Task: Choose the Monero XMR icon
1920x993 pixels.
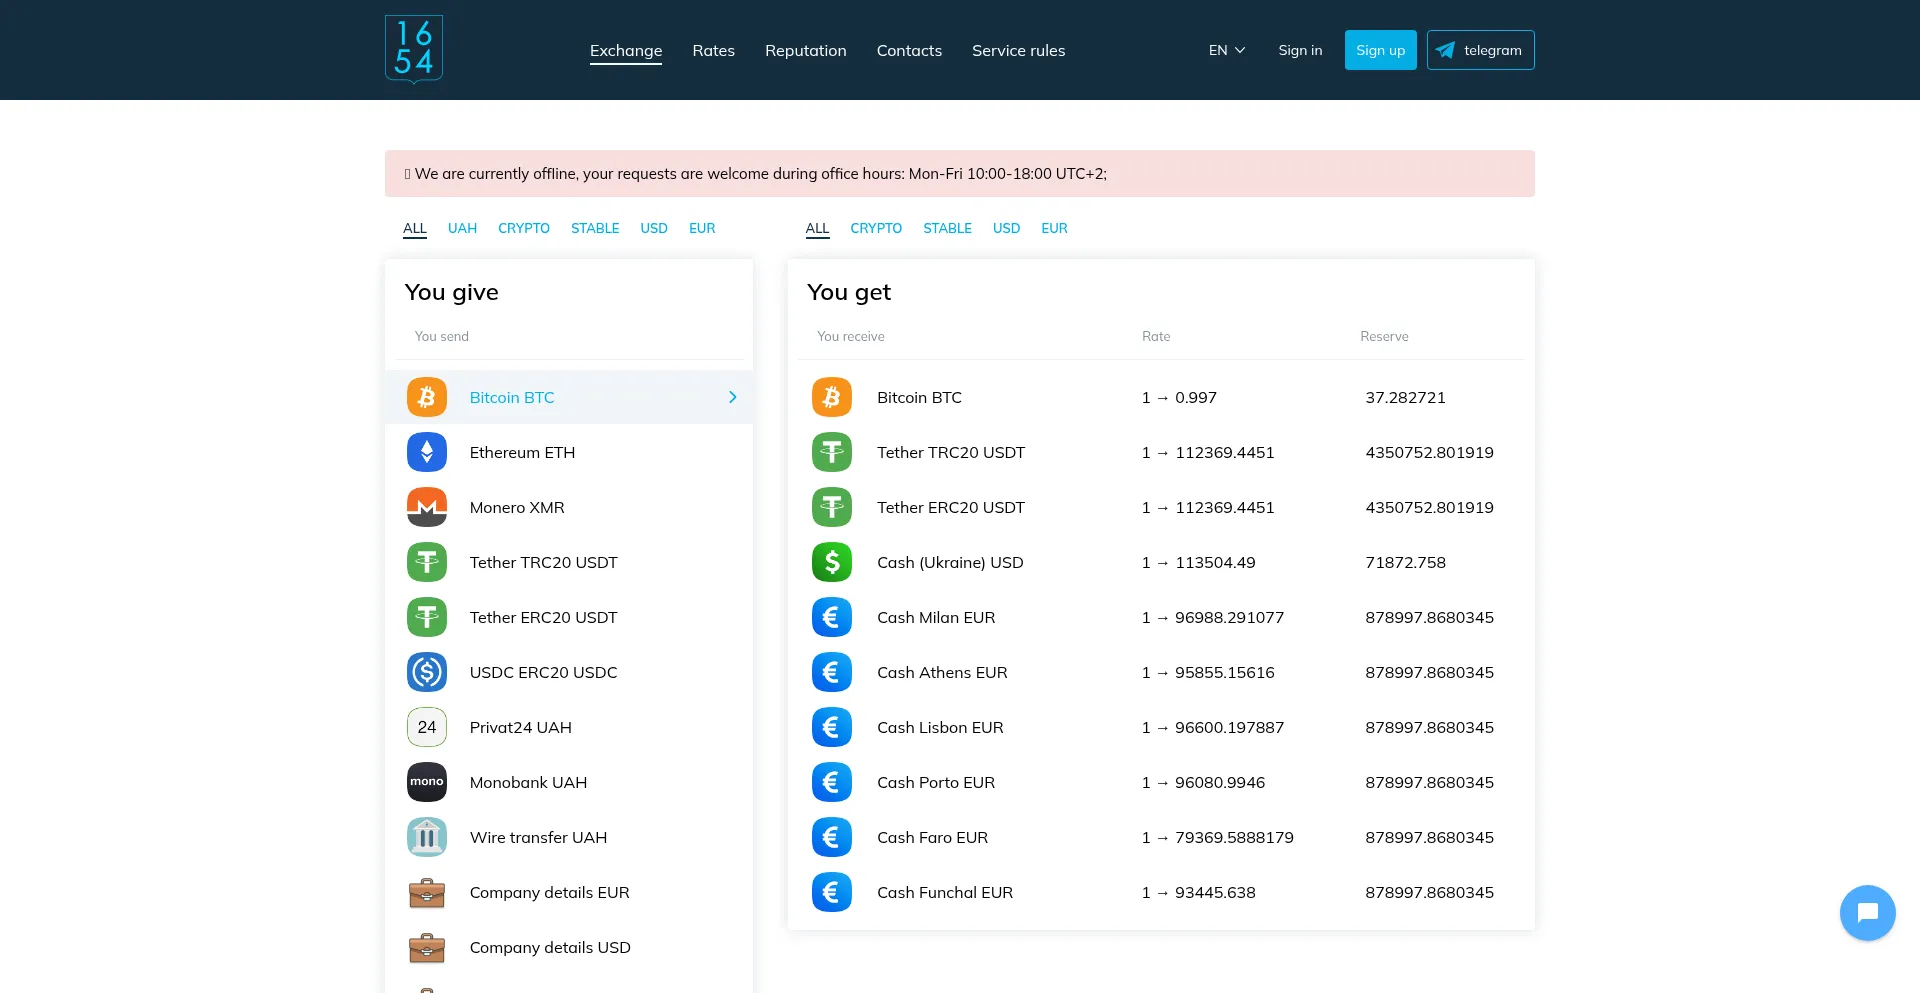Action: 427,507
